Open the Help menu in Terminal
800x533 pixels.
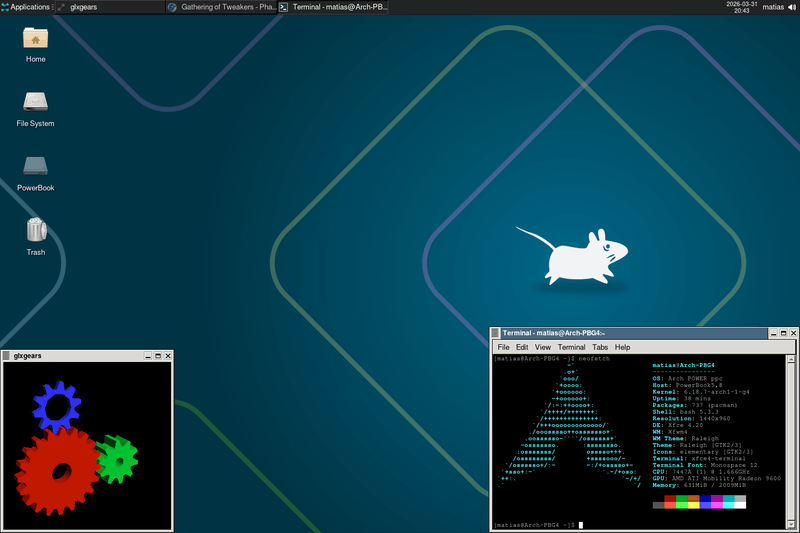click(622, 347)
